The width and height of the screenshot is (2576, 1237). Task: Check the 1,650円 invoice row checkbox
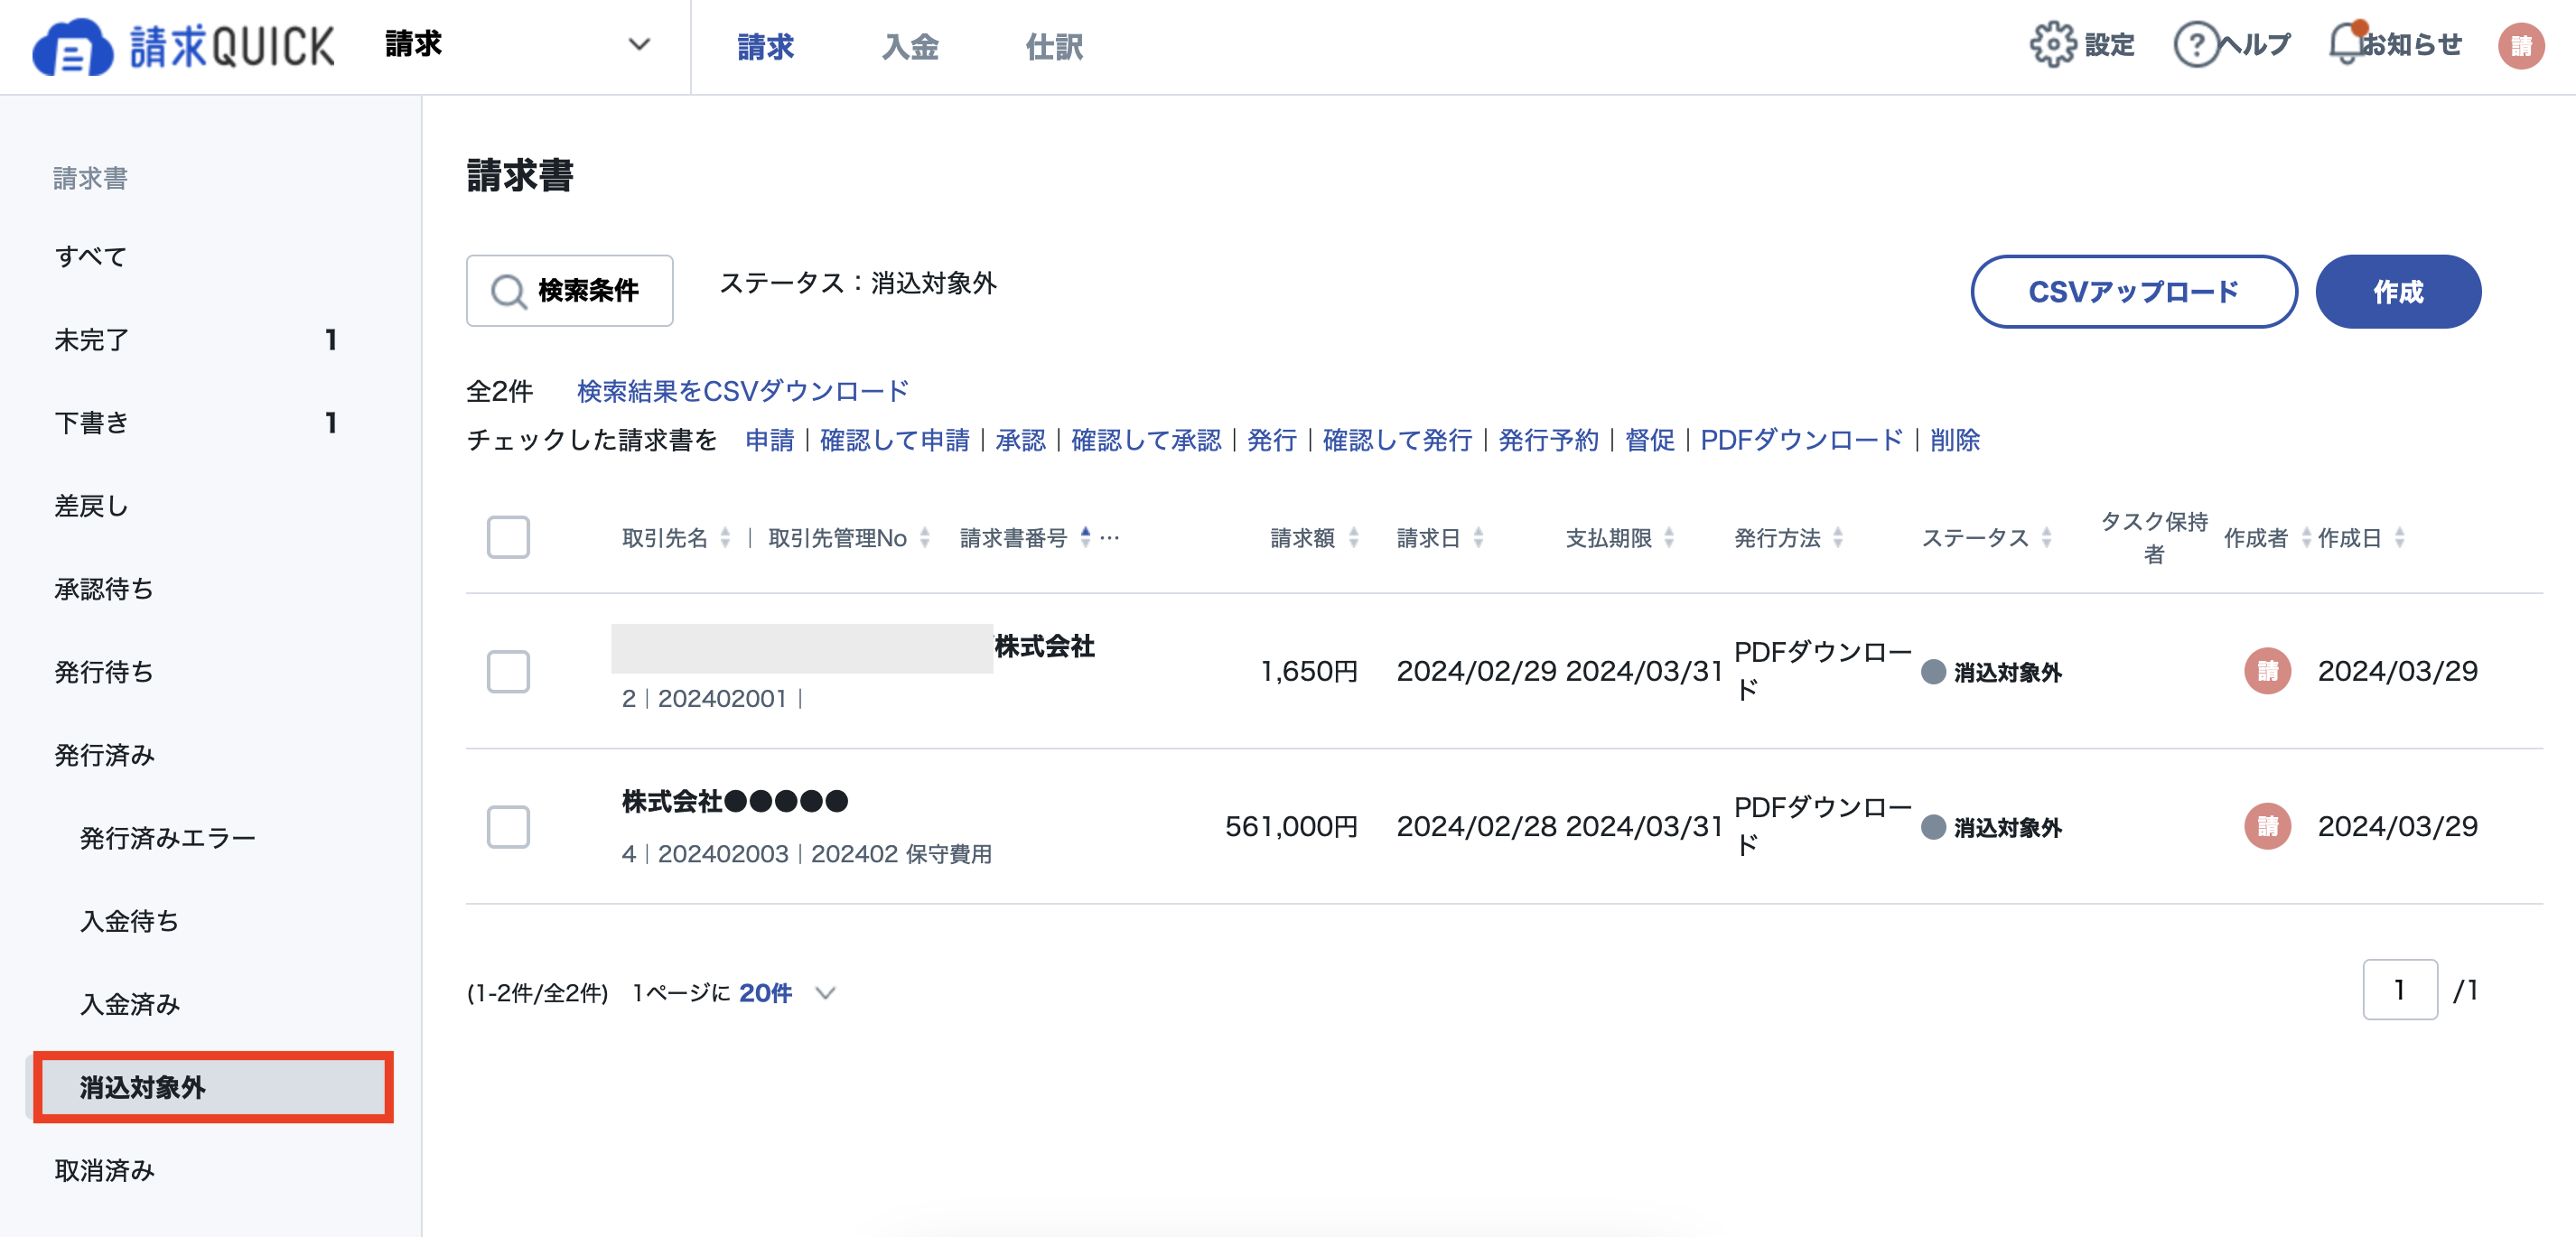(x=508, y=672)
